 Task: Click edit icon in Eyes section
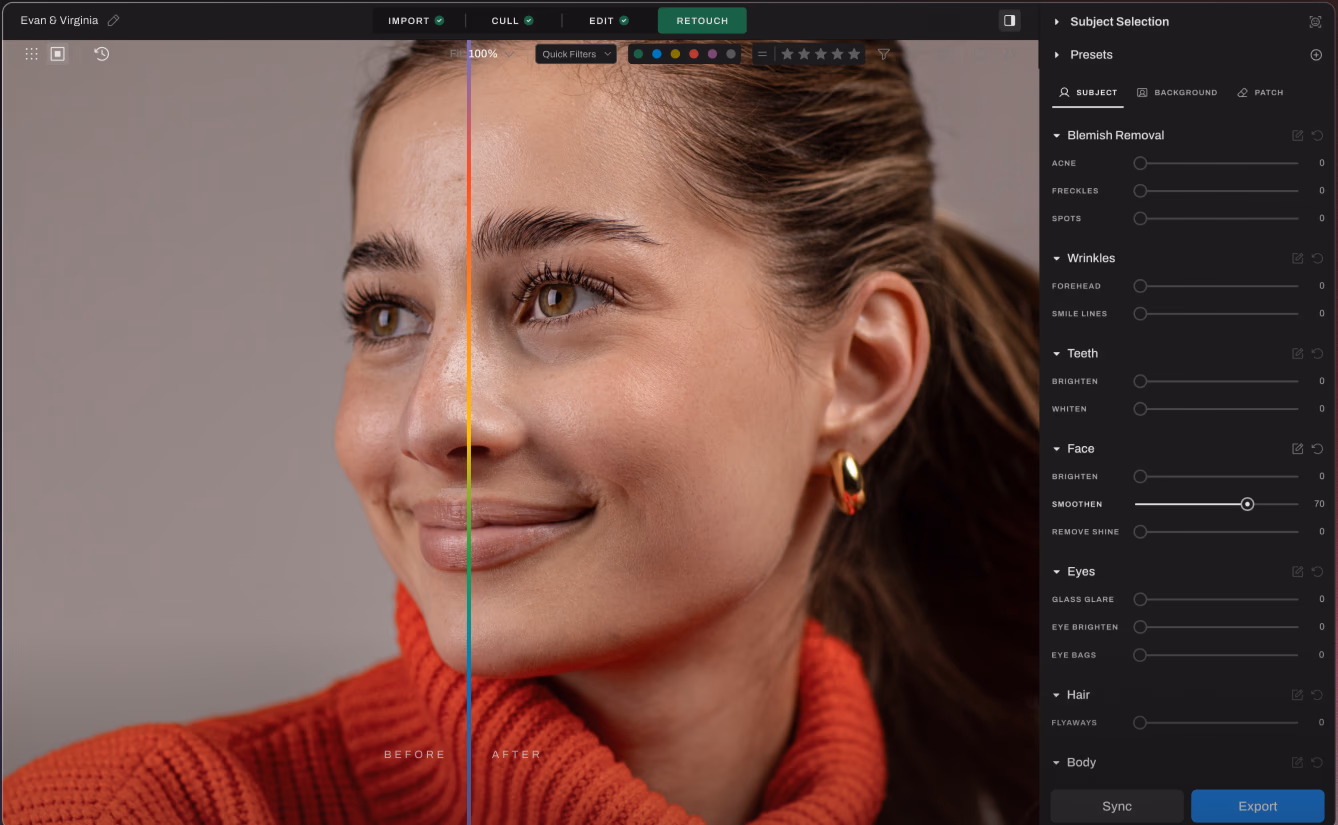1298,572
